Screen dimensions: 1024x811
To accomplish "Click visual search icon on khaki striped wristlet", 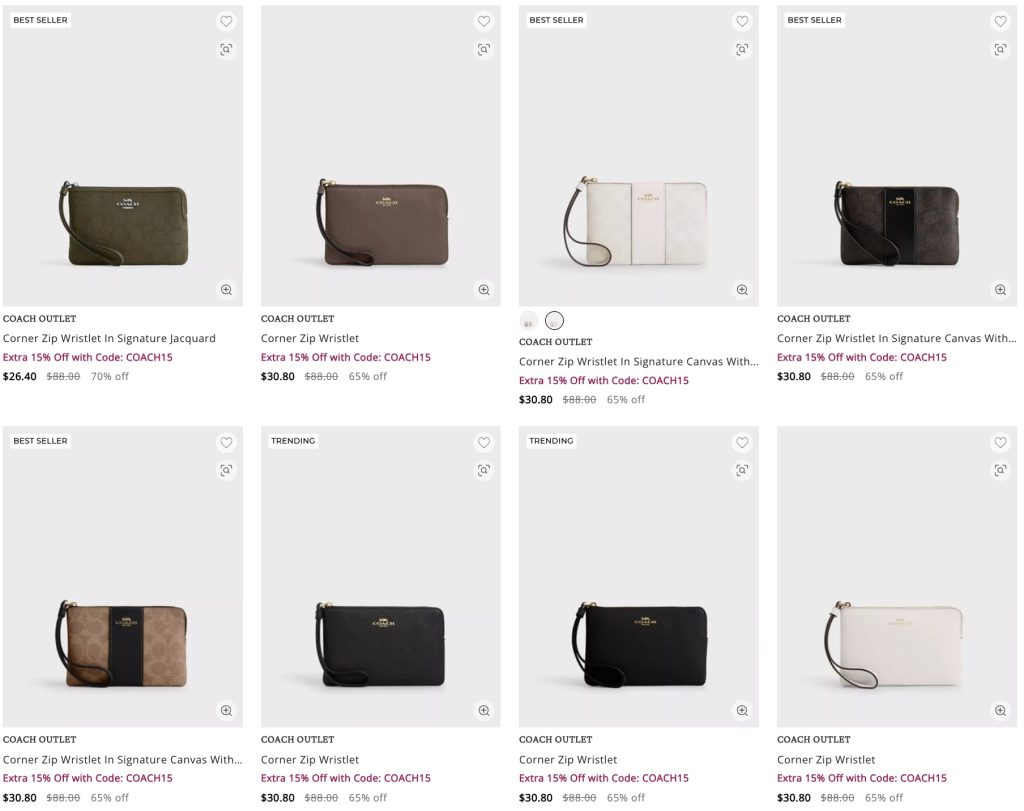I will (226, 470).
